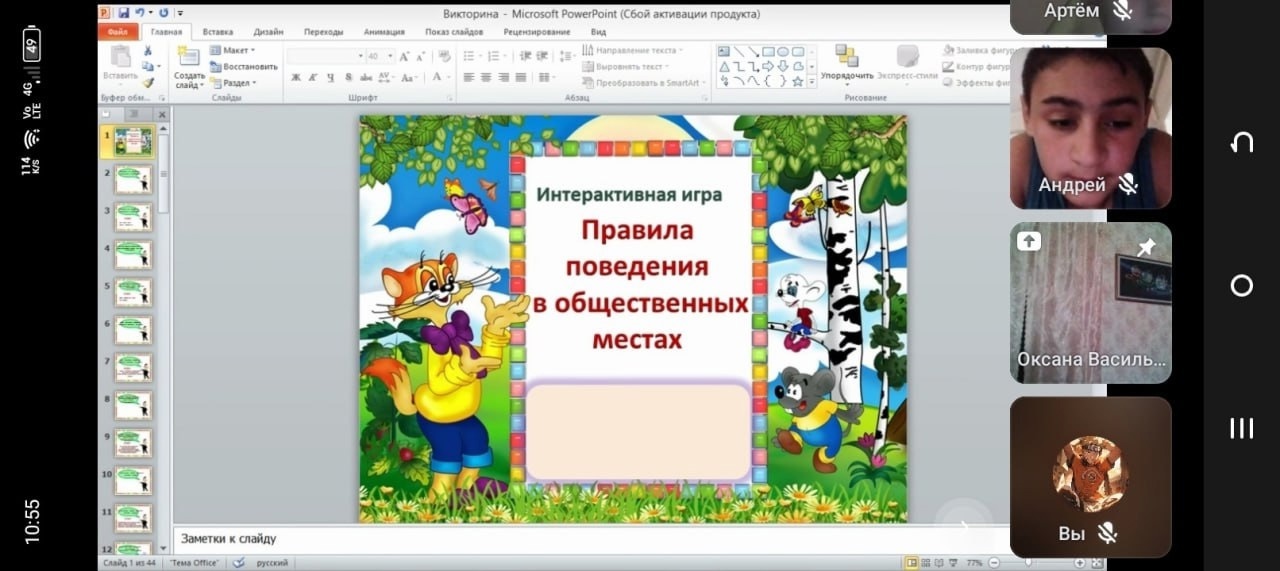Open the font name combo box
The width and height of the screenshot is (1280, 571).
pos(324,57)
